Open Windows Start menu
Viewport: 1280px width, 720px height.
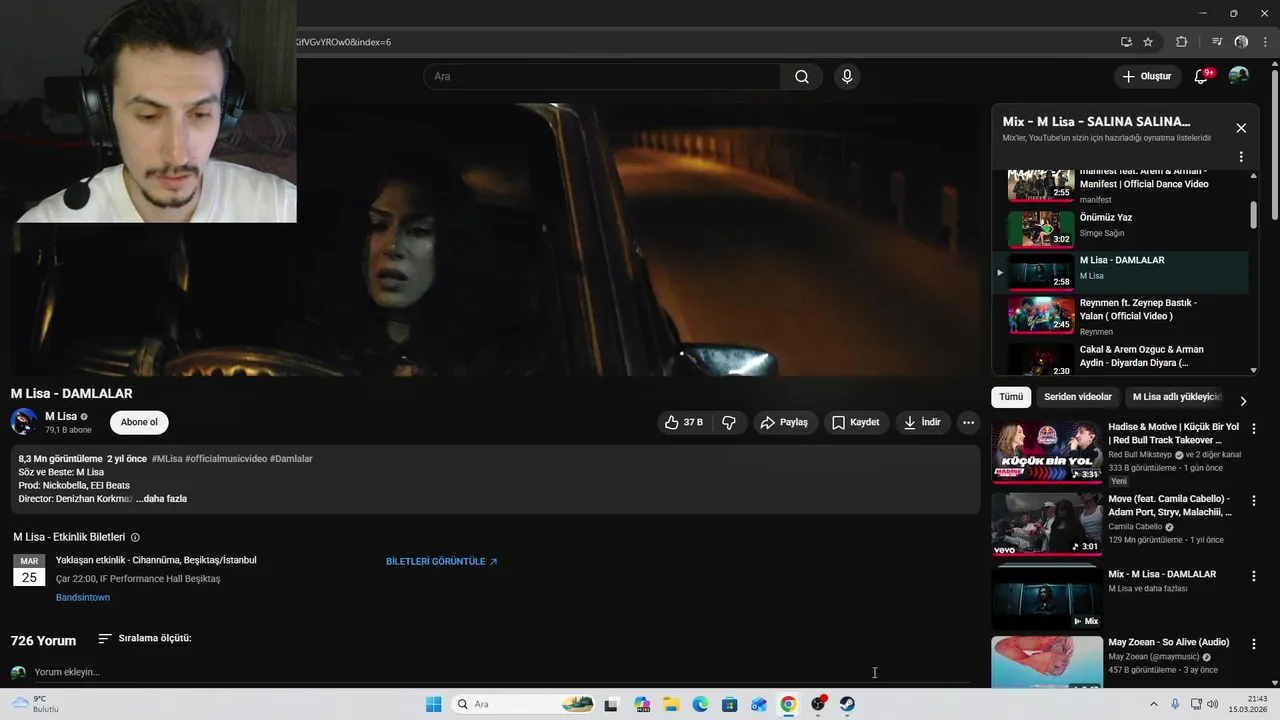click(433, 704)
